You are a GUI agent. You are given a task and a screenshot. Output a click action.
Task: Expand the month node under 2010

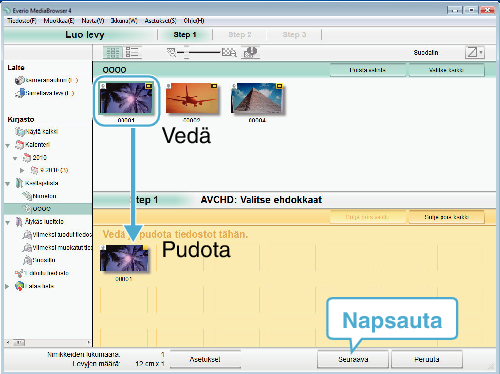pyautogui.click(x=22, y=170)
